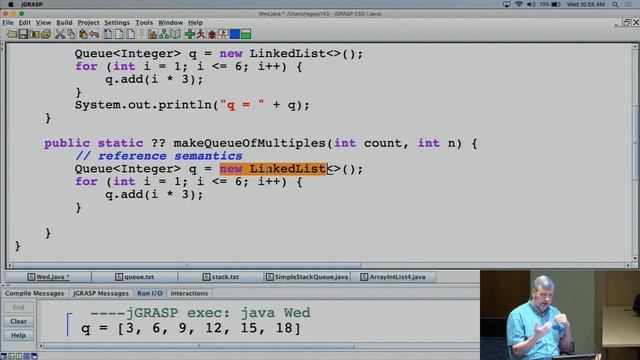The height and width of the screenshot is (360, 640).
Task: Click the "makeQueueOfMultiples" method name
Action: click(249, 143)
